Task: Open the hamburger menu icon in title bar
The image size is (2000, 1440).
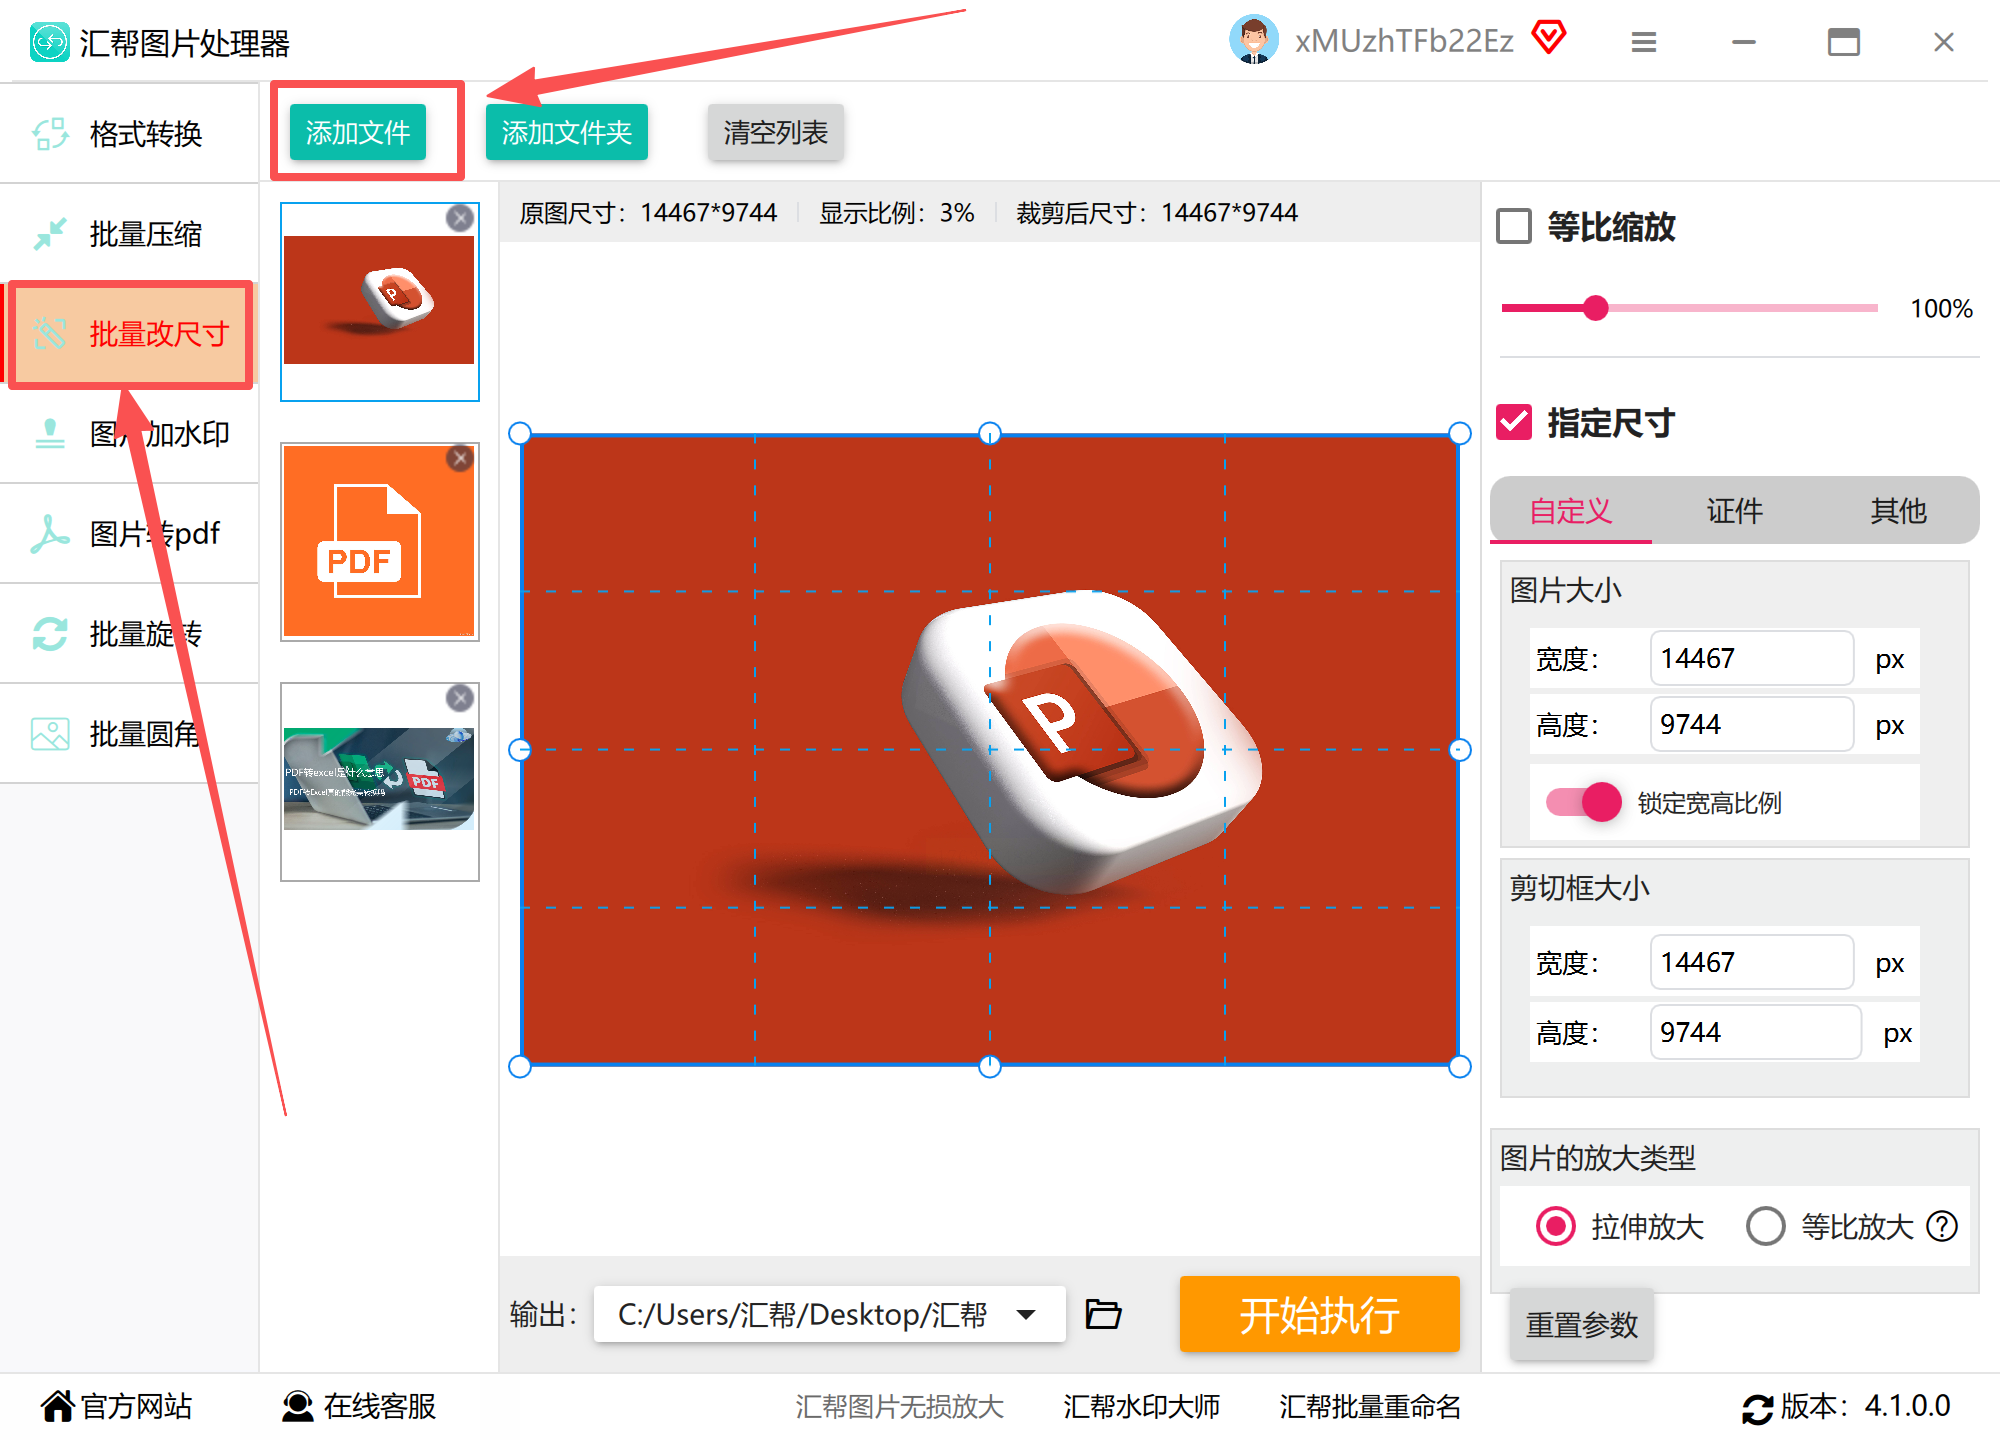Action: pos(1643,42)
